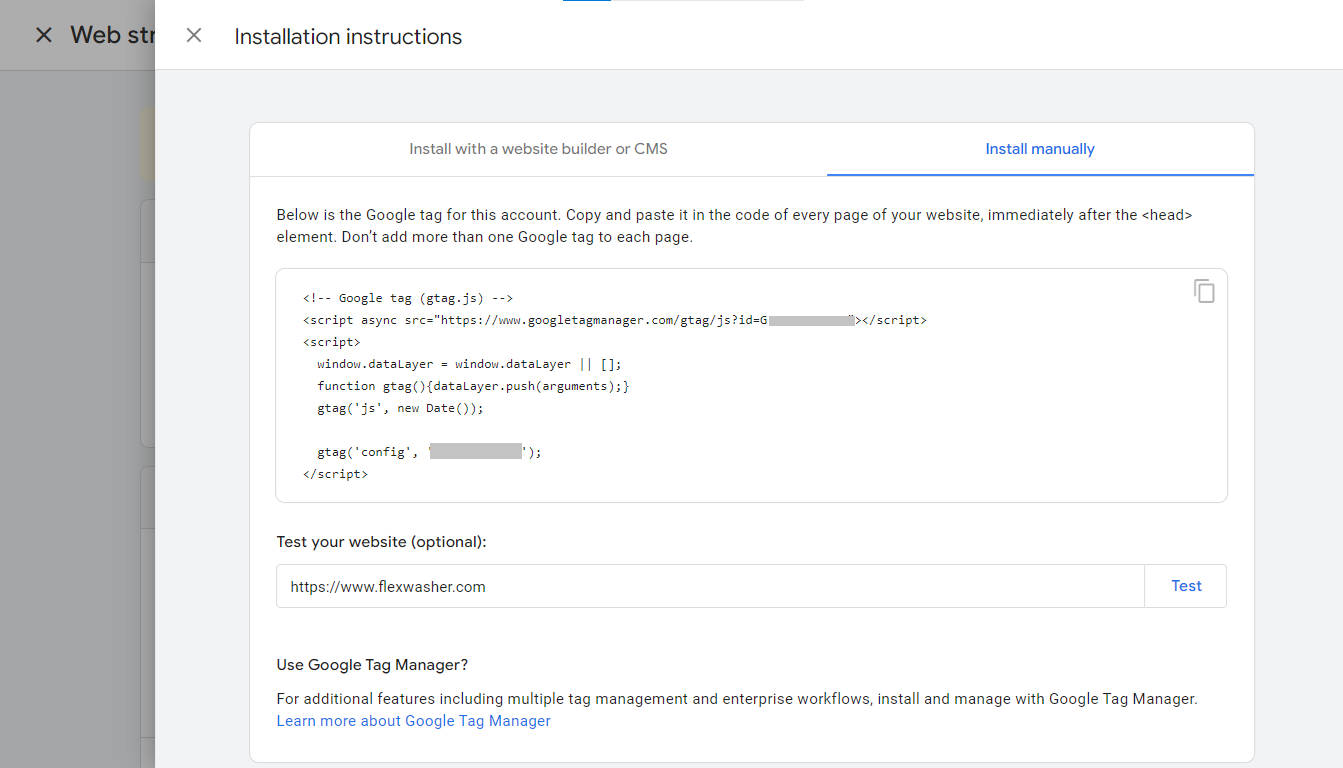
Task: Close the Installation instructions panel
Action: (194, 36)
